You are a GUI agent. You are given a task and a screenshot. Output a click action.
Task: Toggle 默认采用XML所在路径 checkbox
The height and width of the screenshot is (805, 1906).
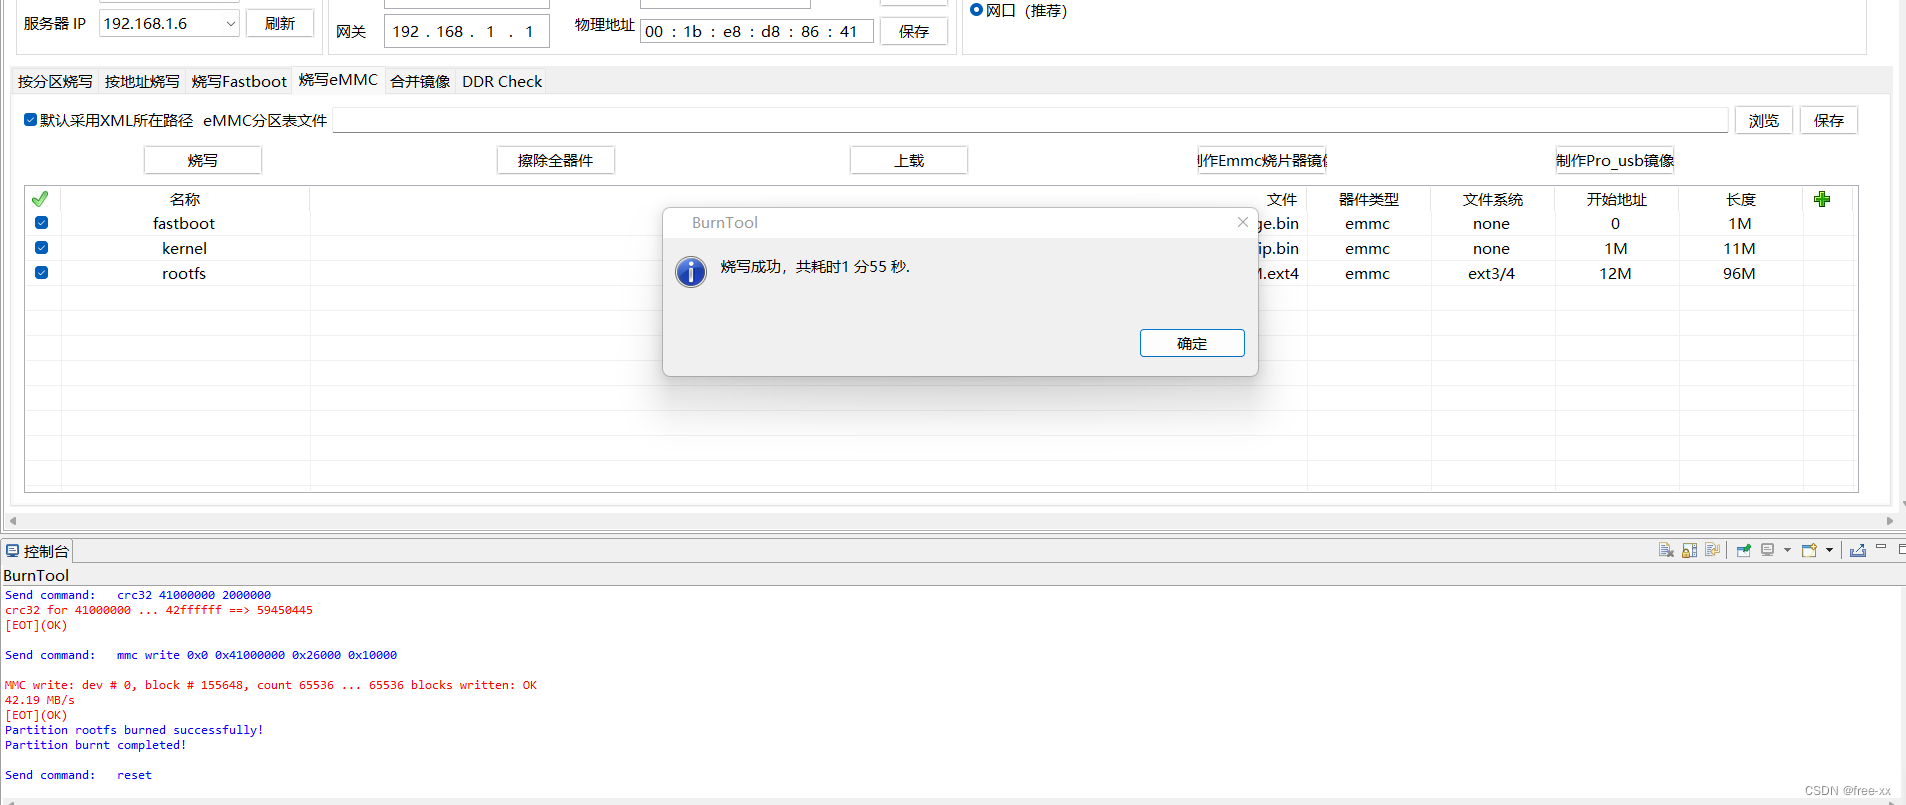tap(31, 120)
